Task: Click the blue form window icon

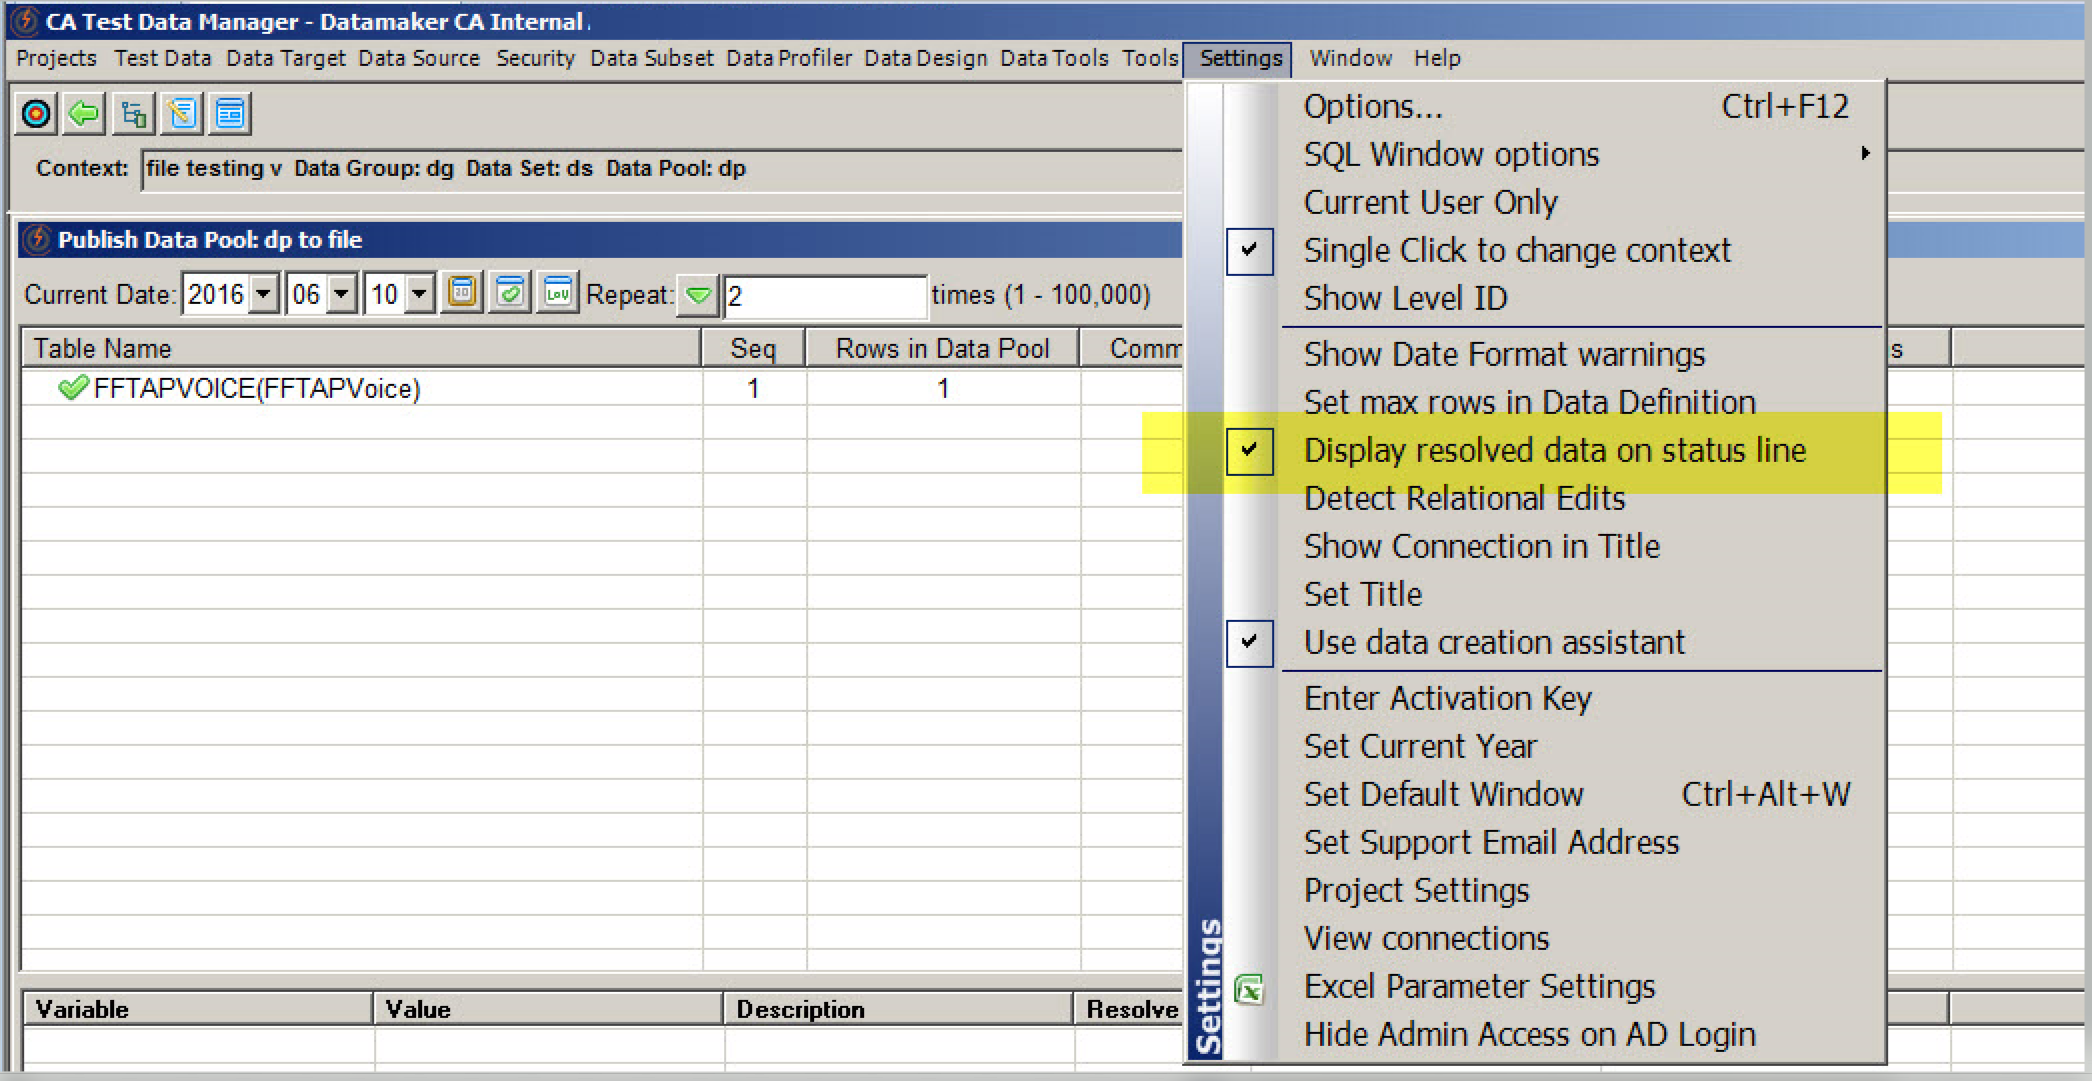Action: 230,114
